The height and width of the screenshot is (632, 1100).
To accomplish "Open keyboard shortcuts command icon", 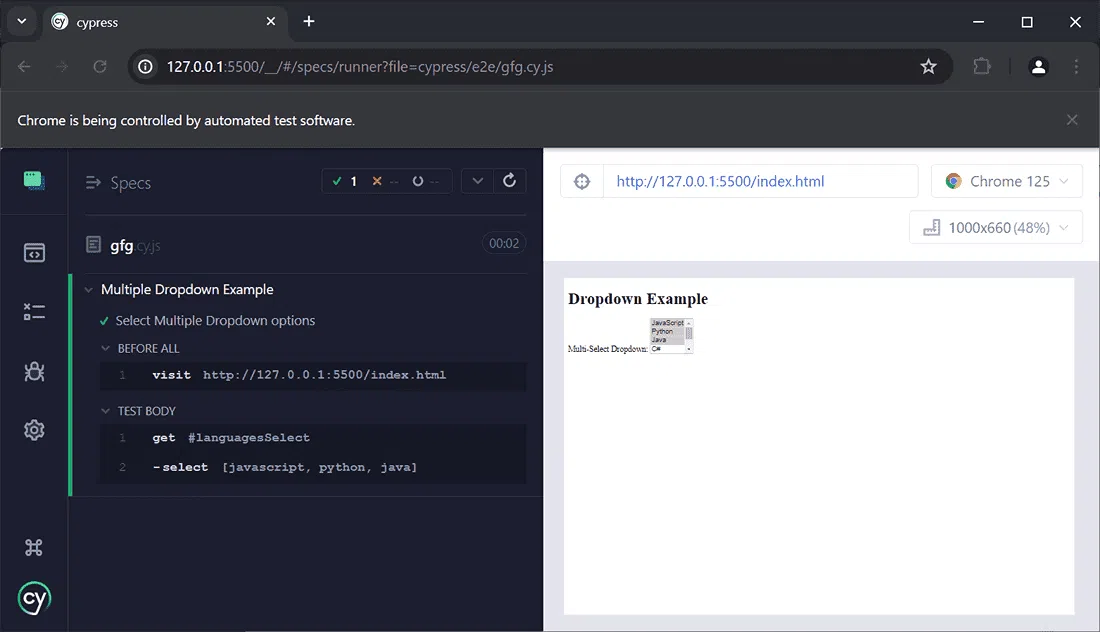I will (x=34, y=547).
